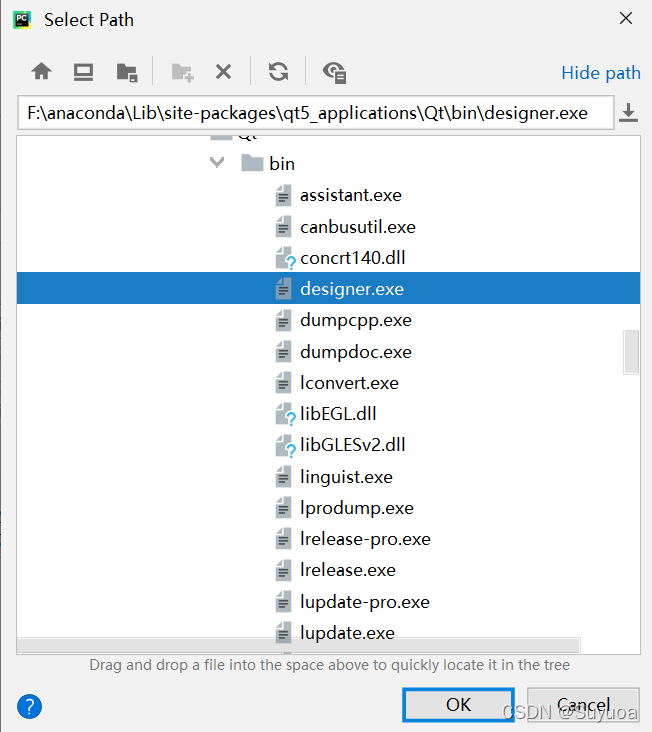Click the New Folder icon
This screenshot has width=652, height=732.
[182, 72]
